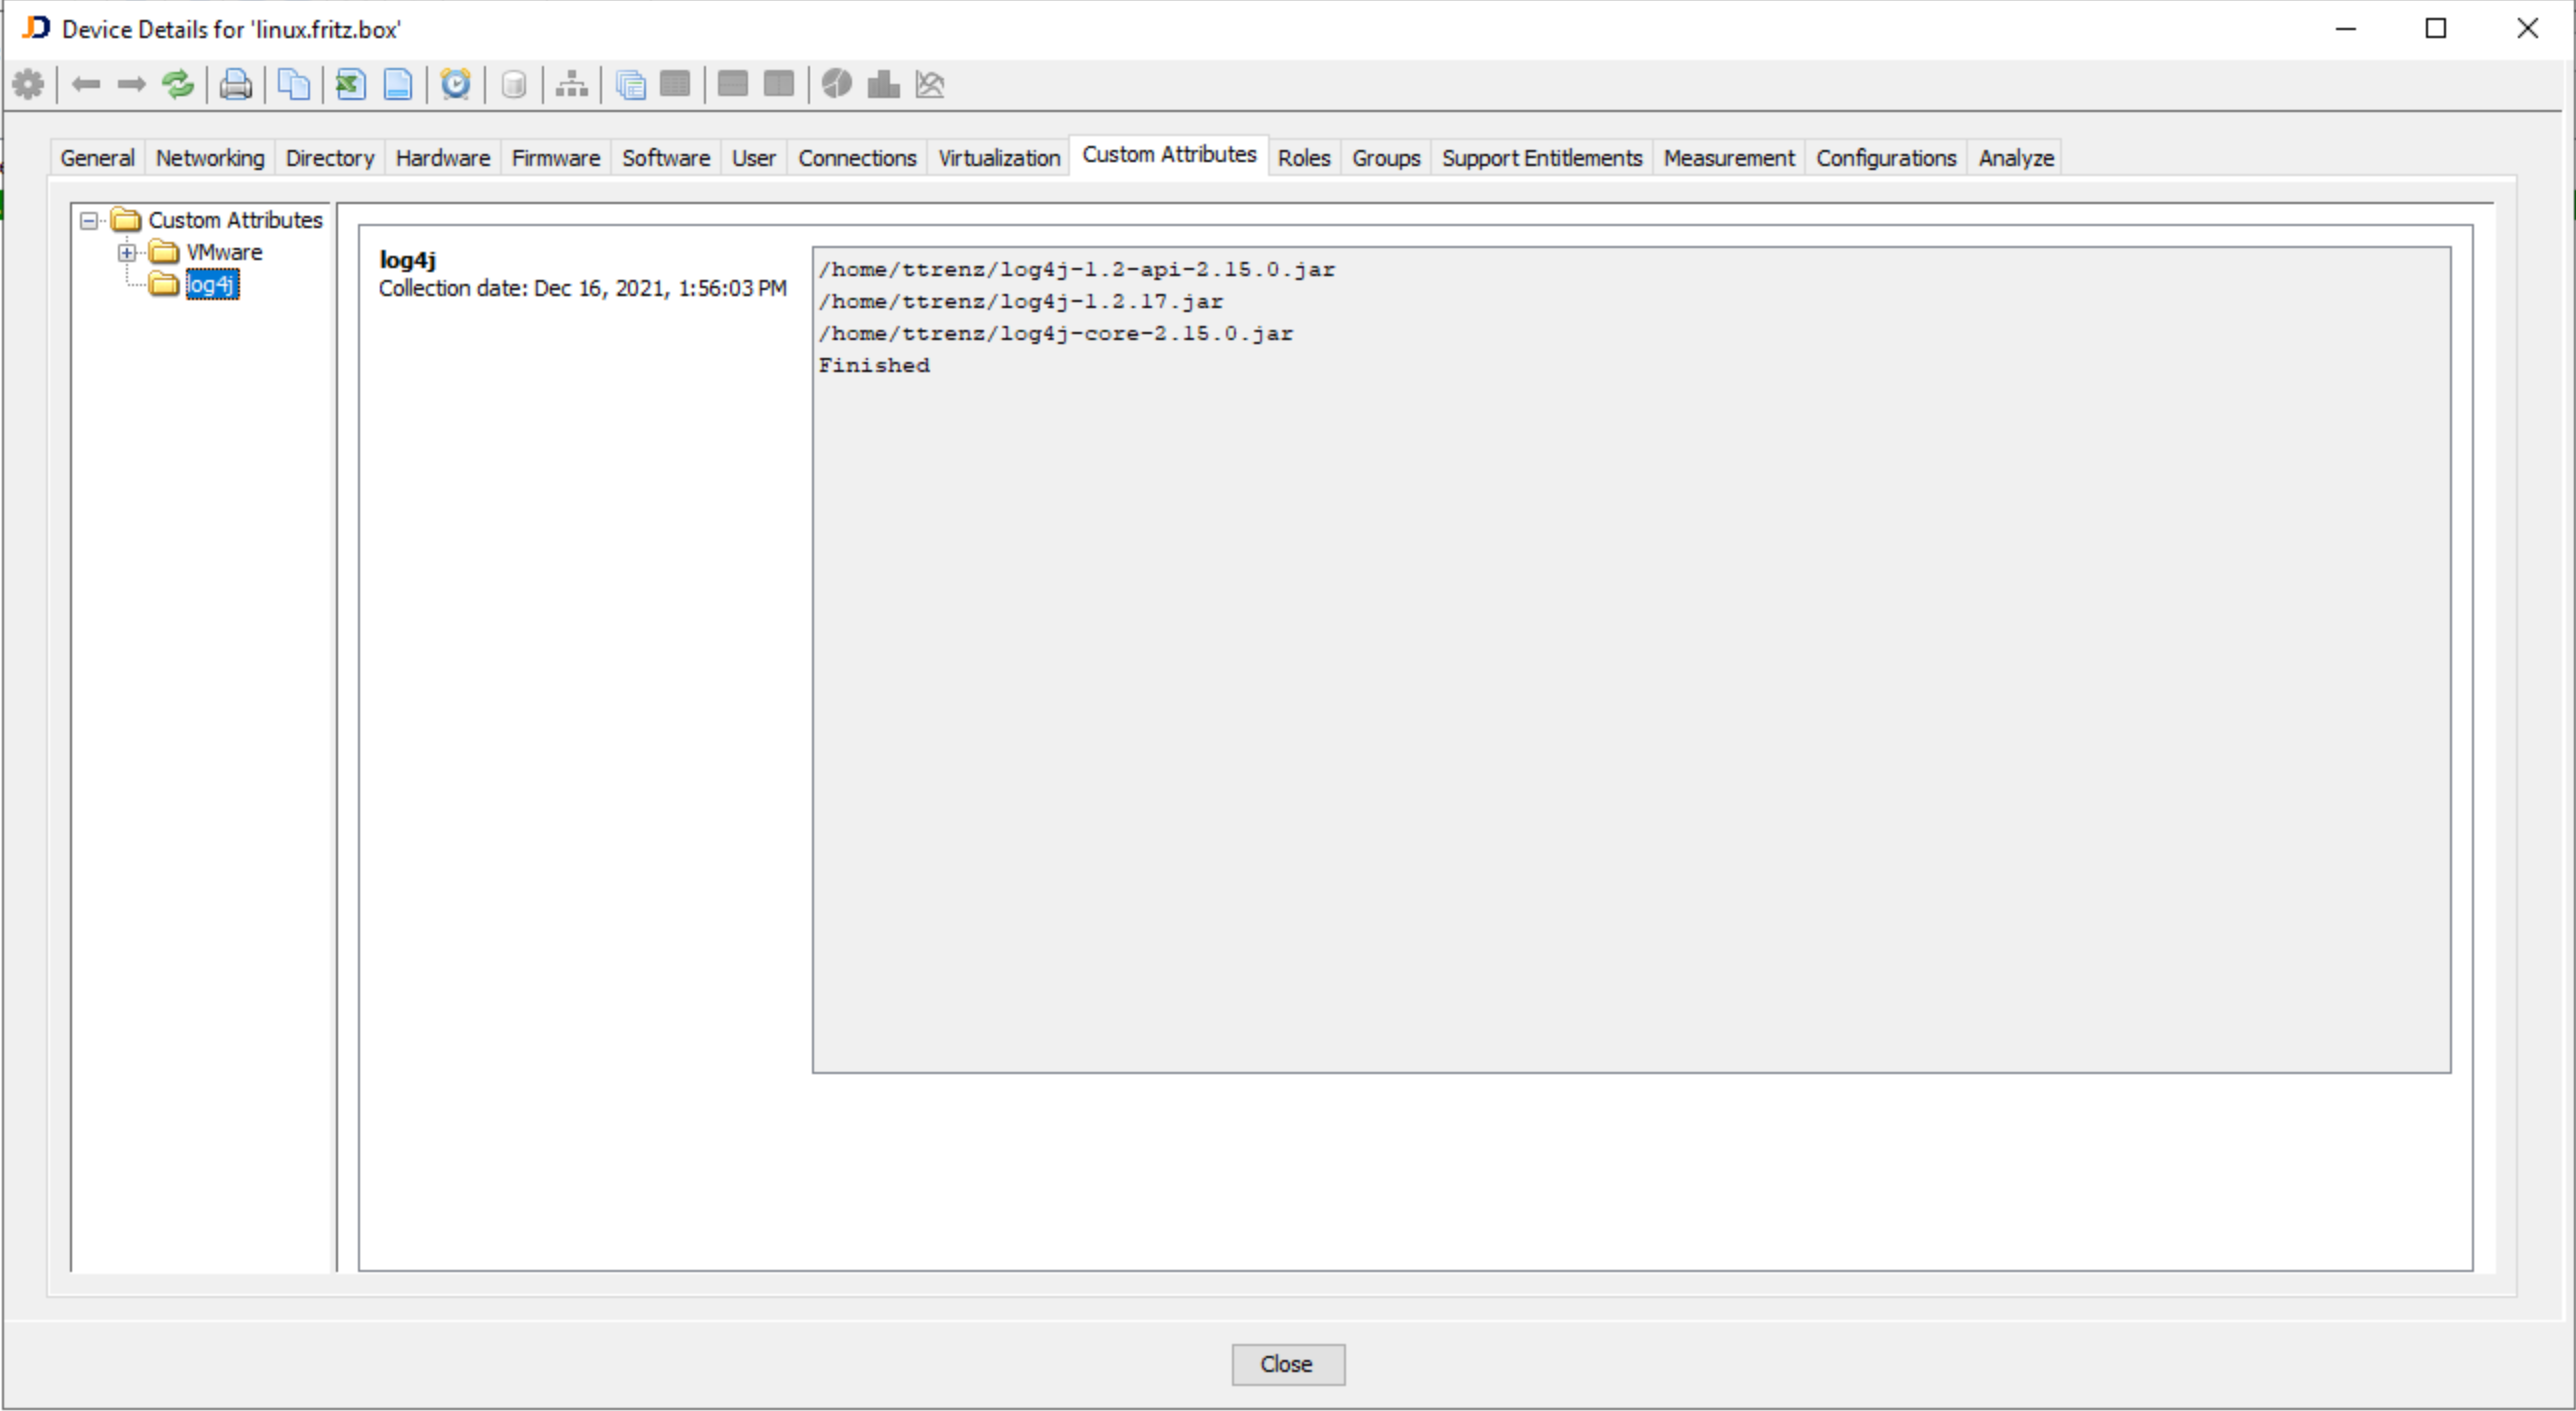Open the settings gear icon

pos(27,85)
